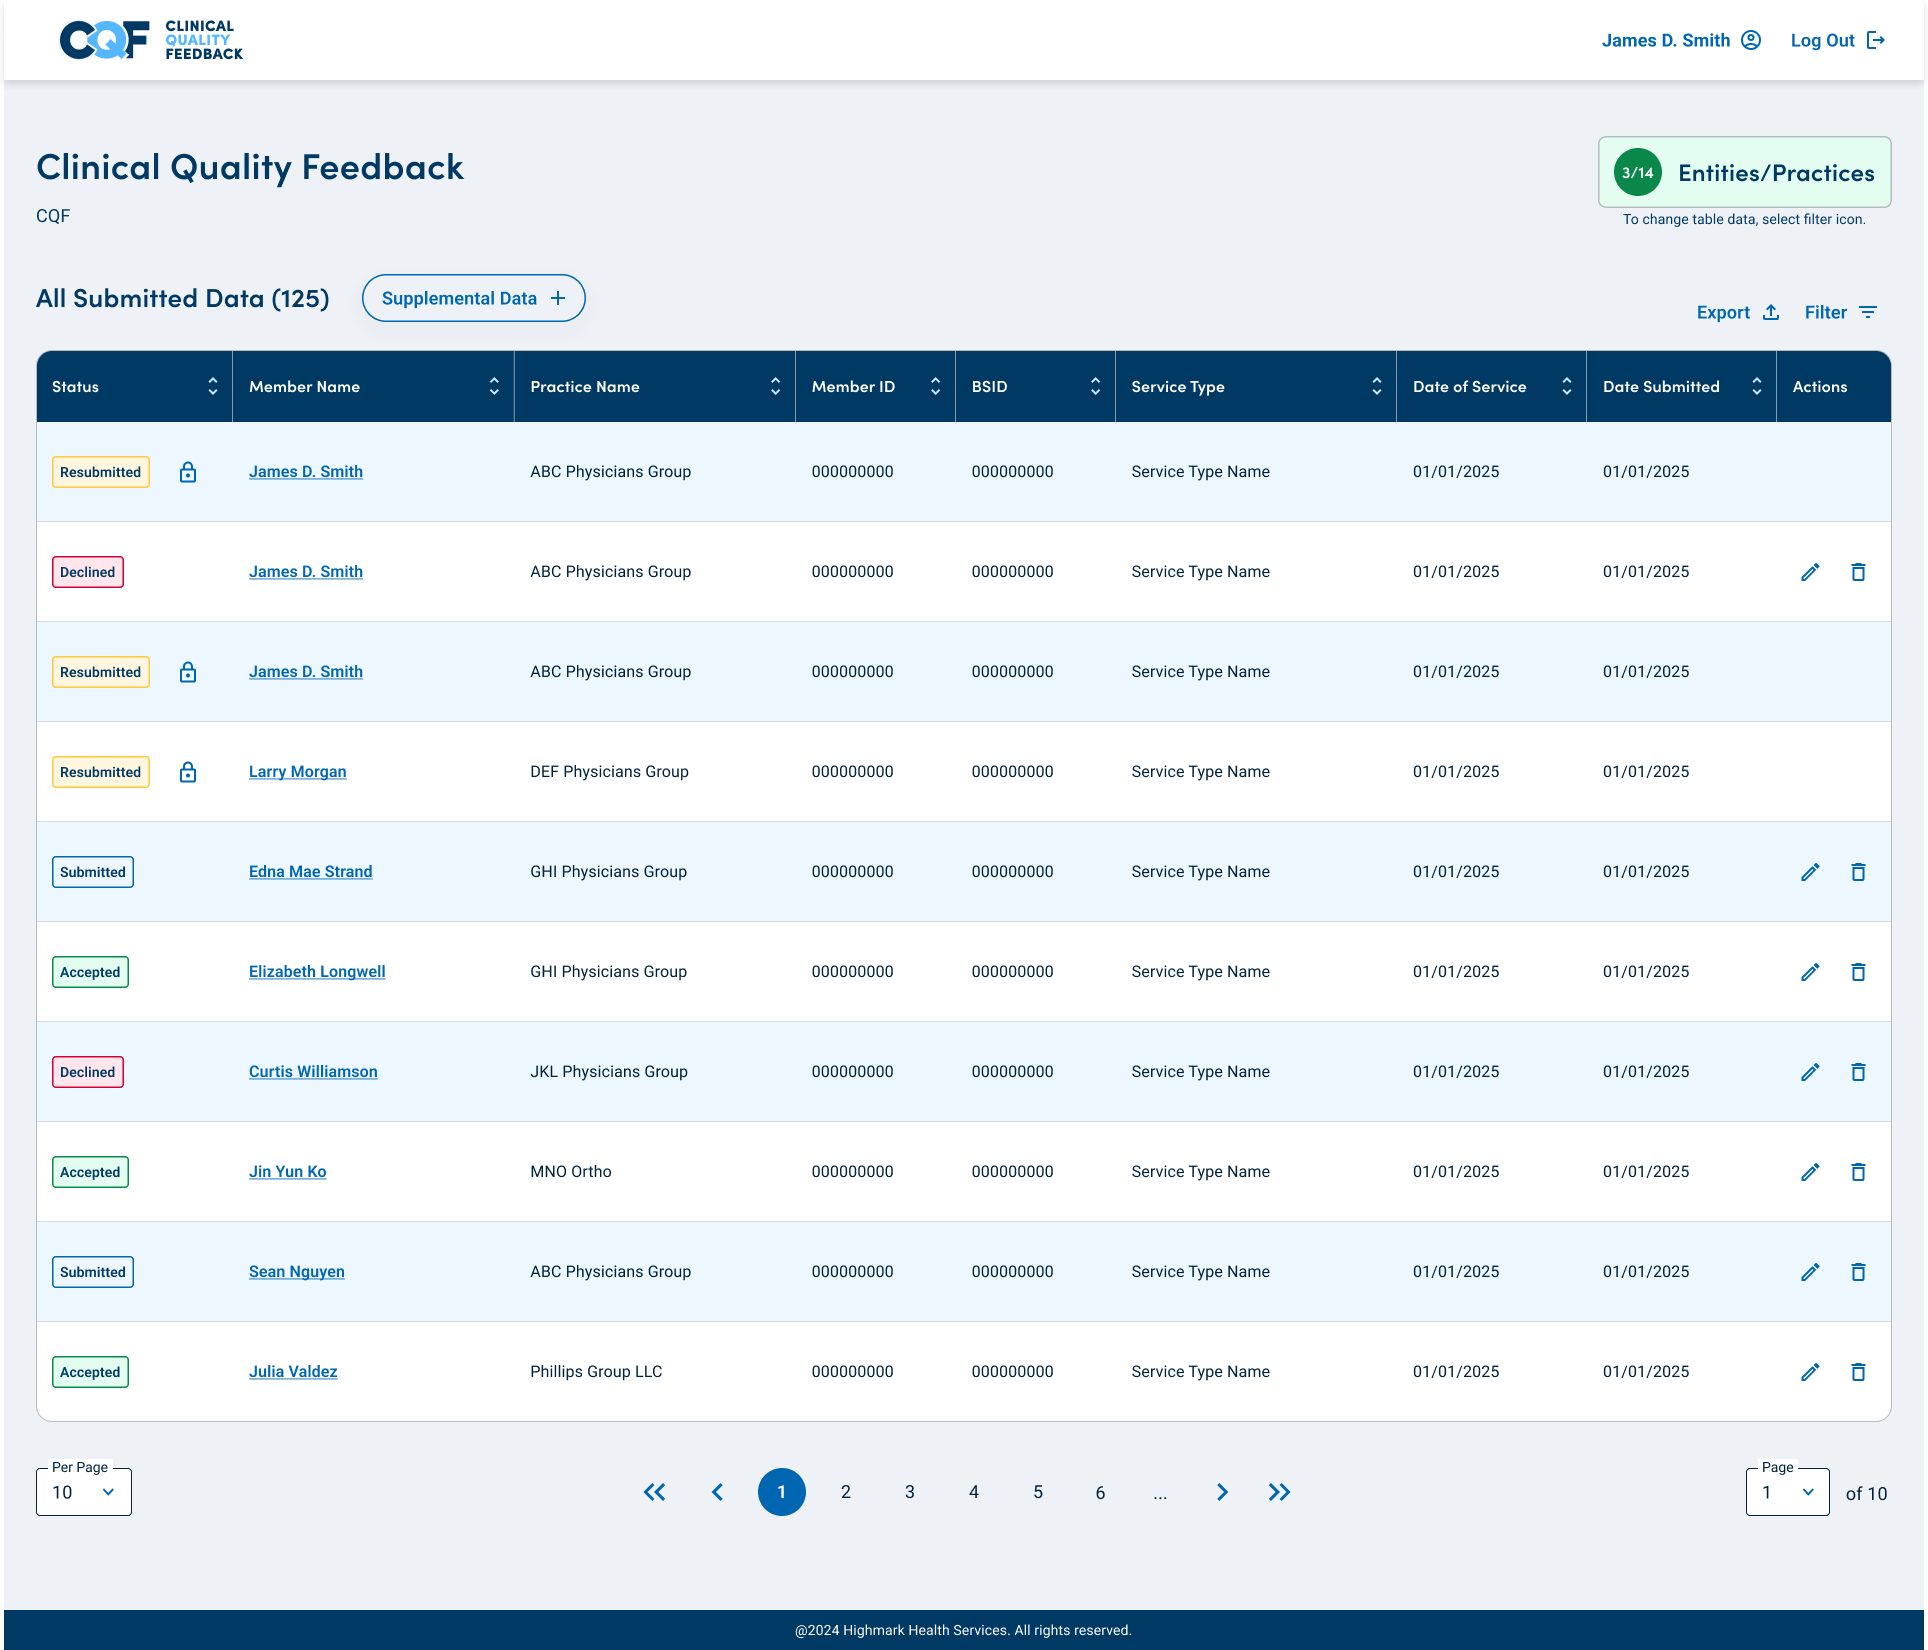This screenshot has width=1928, height=1650.
Task: Jump to last page with the double-right arrow
Action: [x=1279, y=1492]
